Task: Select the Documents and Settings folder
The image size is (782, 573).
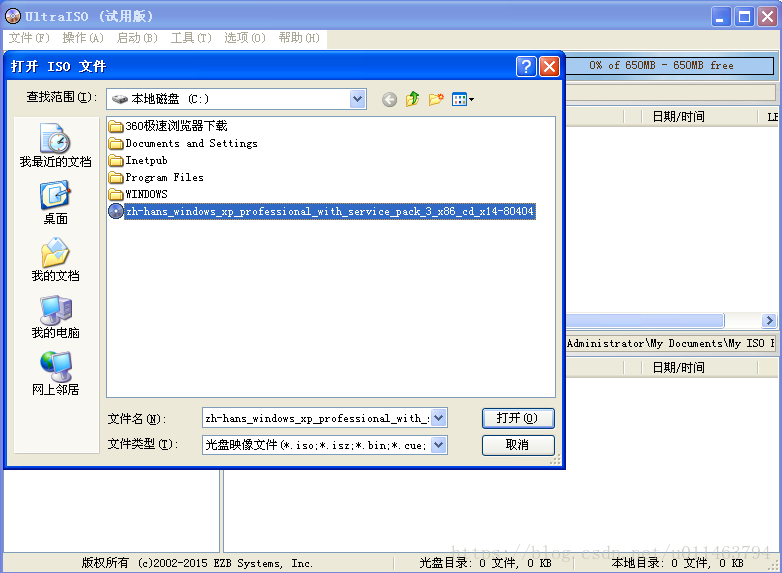Action: click(183, 144)
